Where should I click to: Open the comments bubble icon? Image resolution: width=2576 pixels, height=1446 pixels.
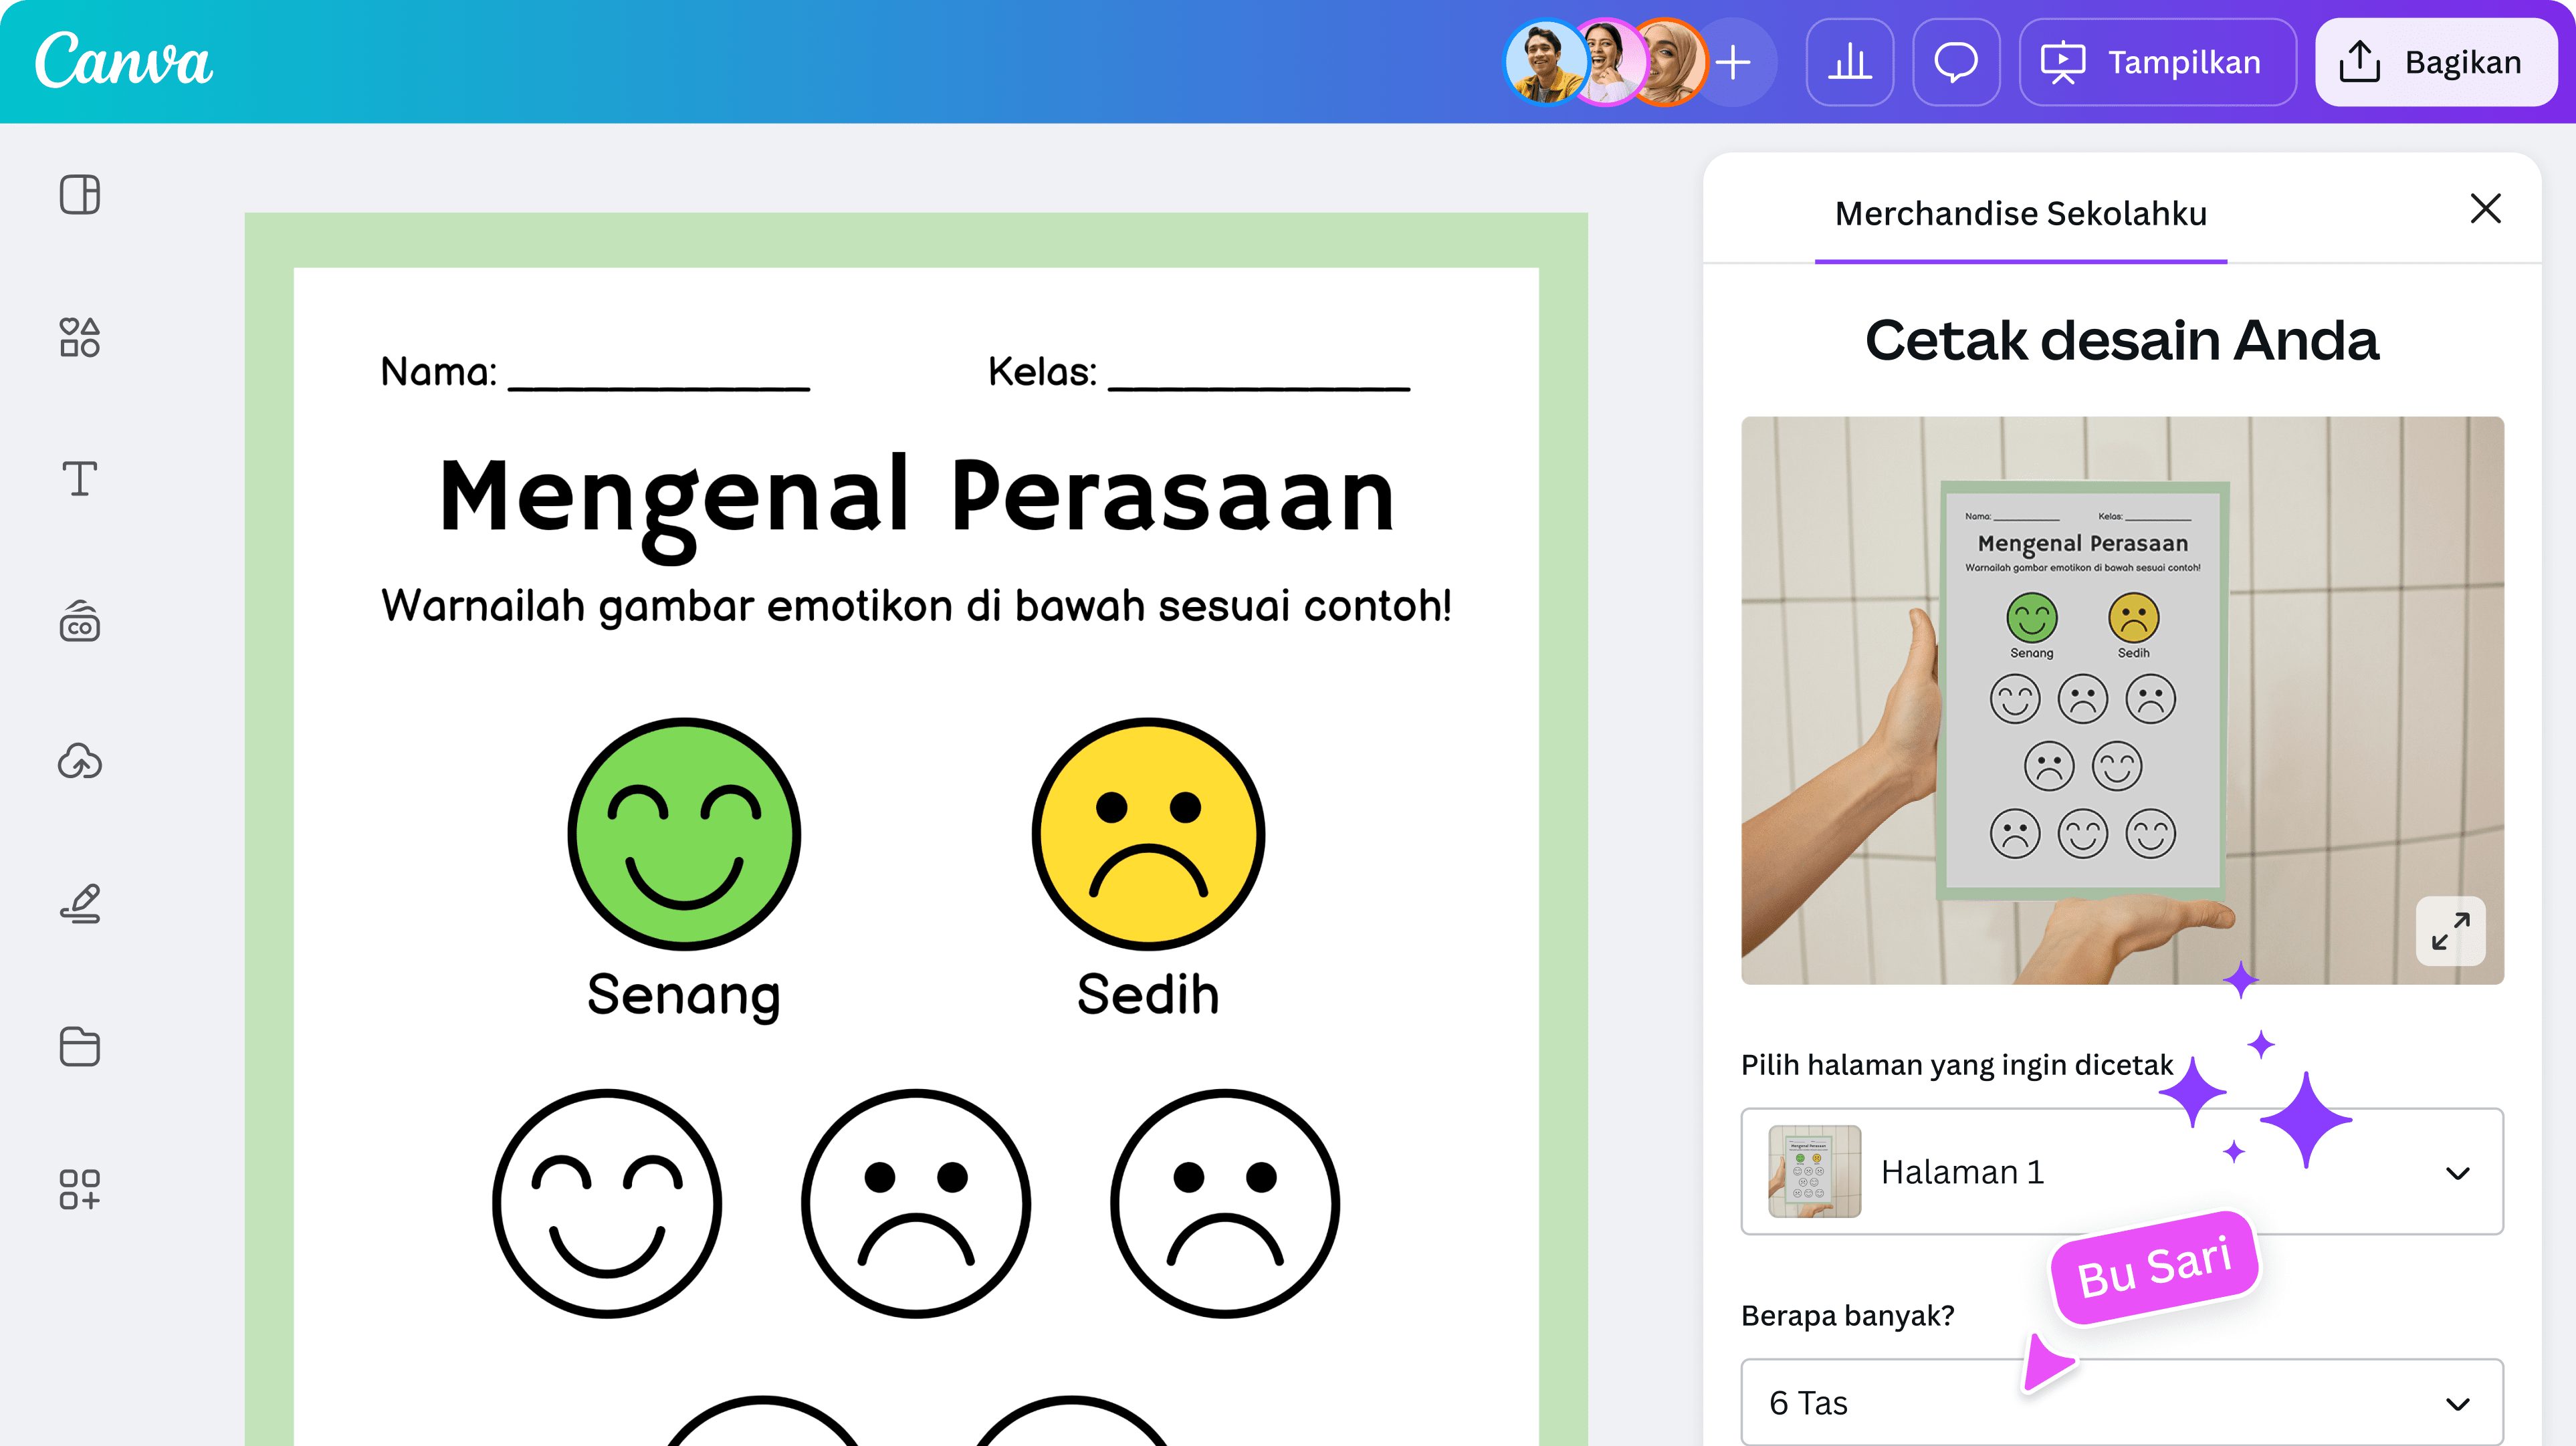1955,62
